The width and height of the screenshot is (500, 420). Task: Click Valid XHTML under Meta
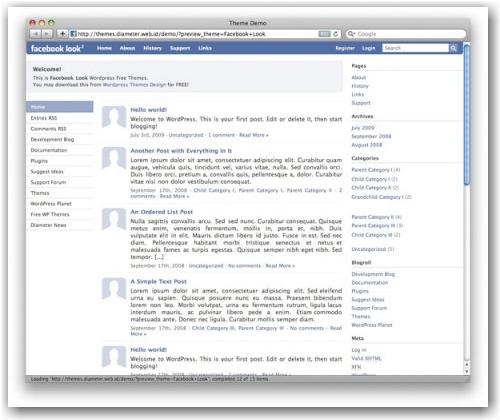click(366, 359)
